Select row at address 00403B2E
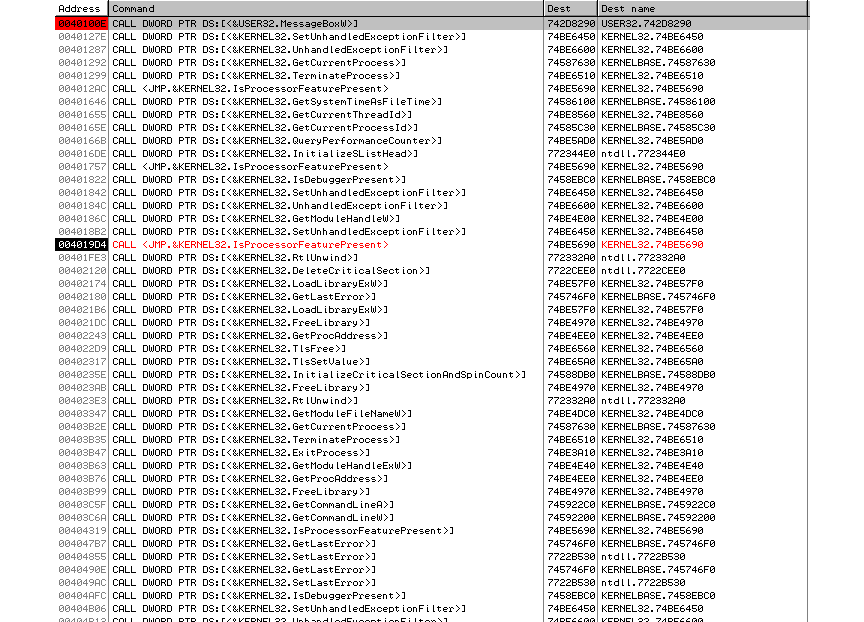Viewport: 864px width, 622px height. [x=431, y=427]
